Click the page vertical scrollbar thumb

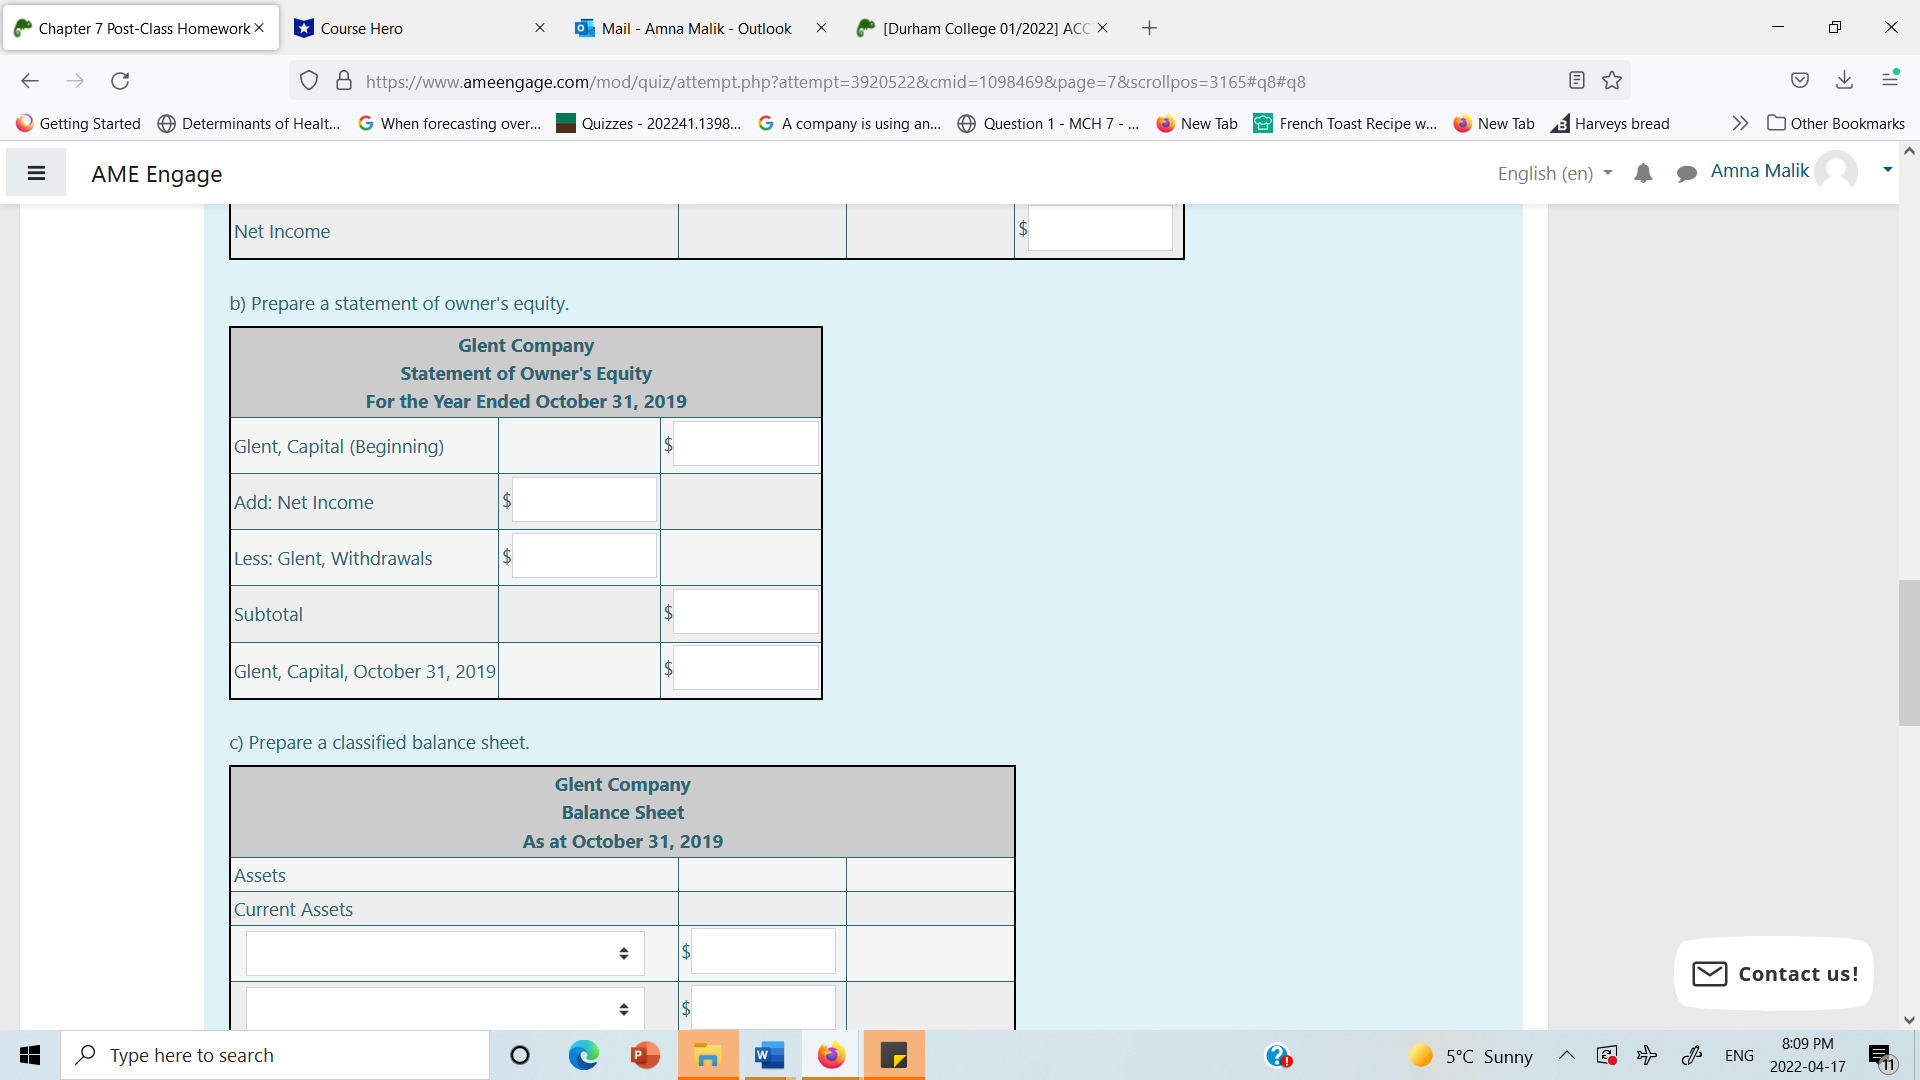click(x=1908, y=652)
